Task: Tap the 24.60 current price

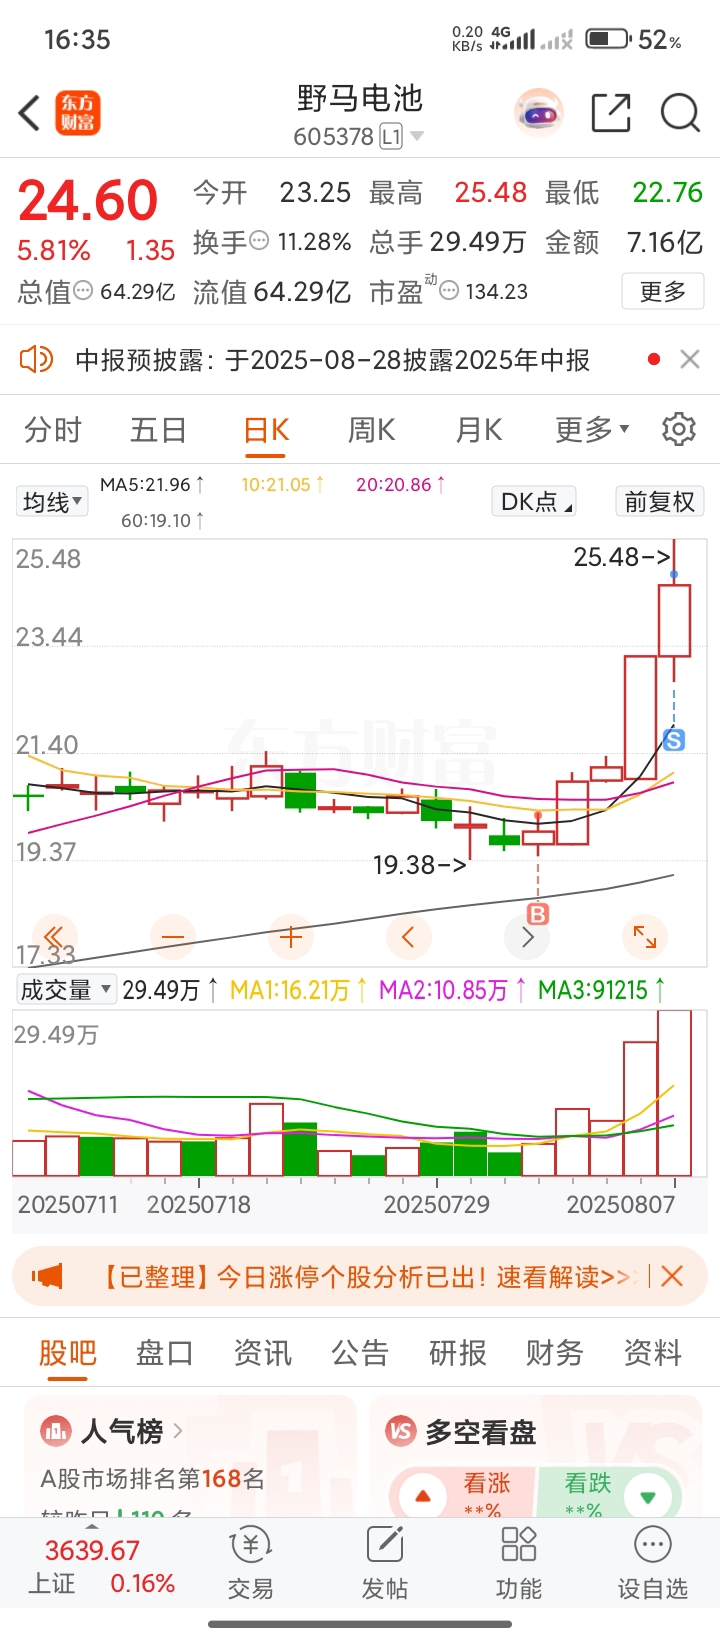Action: (88, 200)
